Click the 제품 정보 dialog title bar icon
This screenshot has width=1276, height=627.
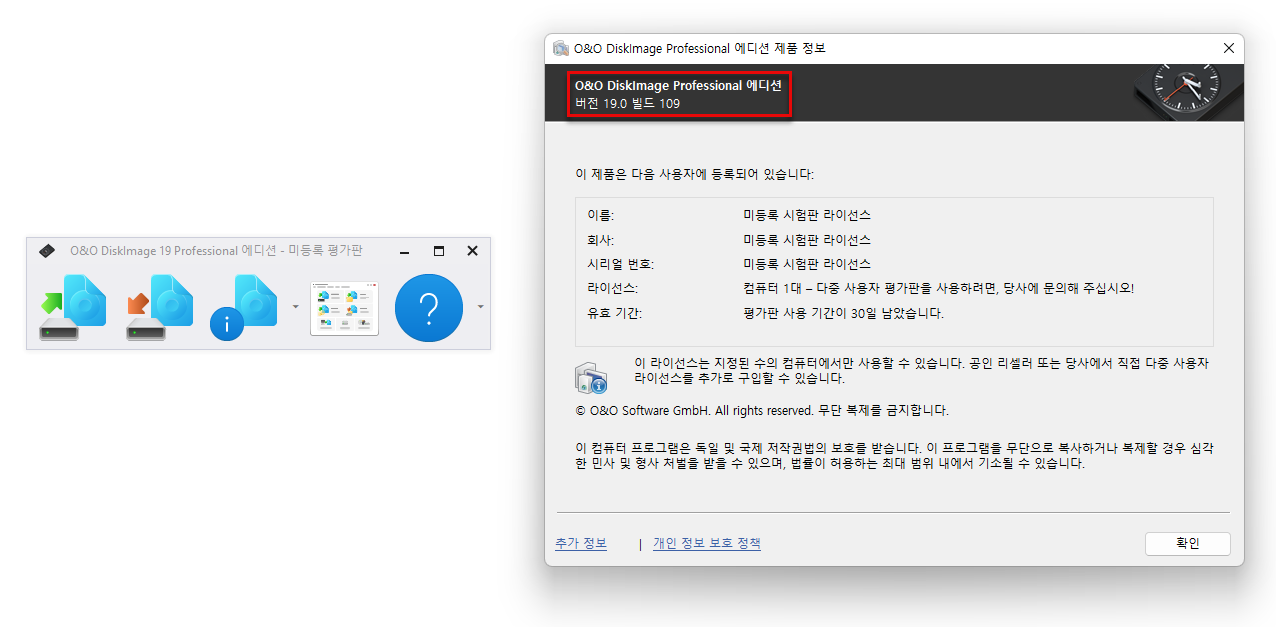pos(561,49)
